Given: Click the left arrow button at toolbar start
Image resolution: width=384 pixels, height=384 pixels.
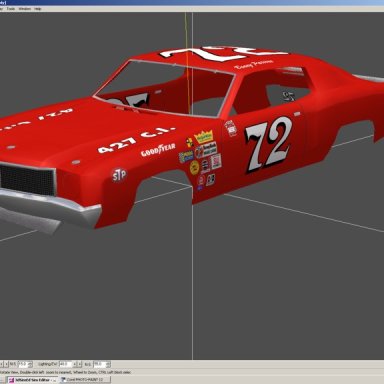Looking at the screenshot, I should click(x=2, y=364).
